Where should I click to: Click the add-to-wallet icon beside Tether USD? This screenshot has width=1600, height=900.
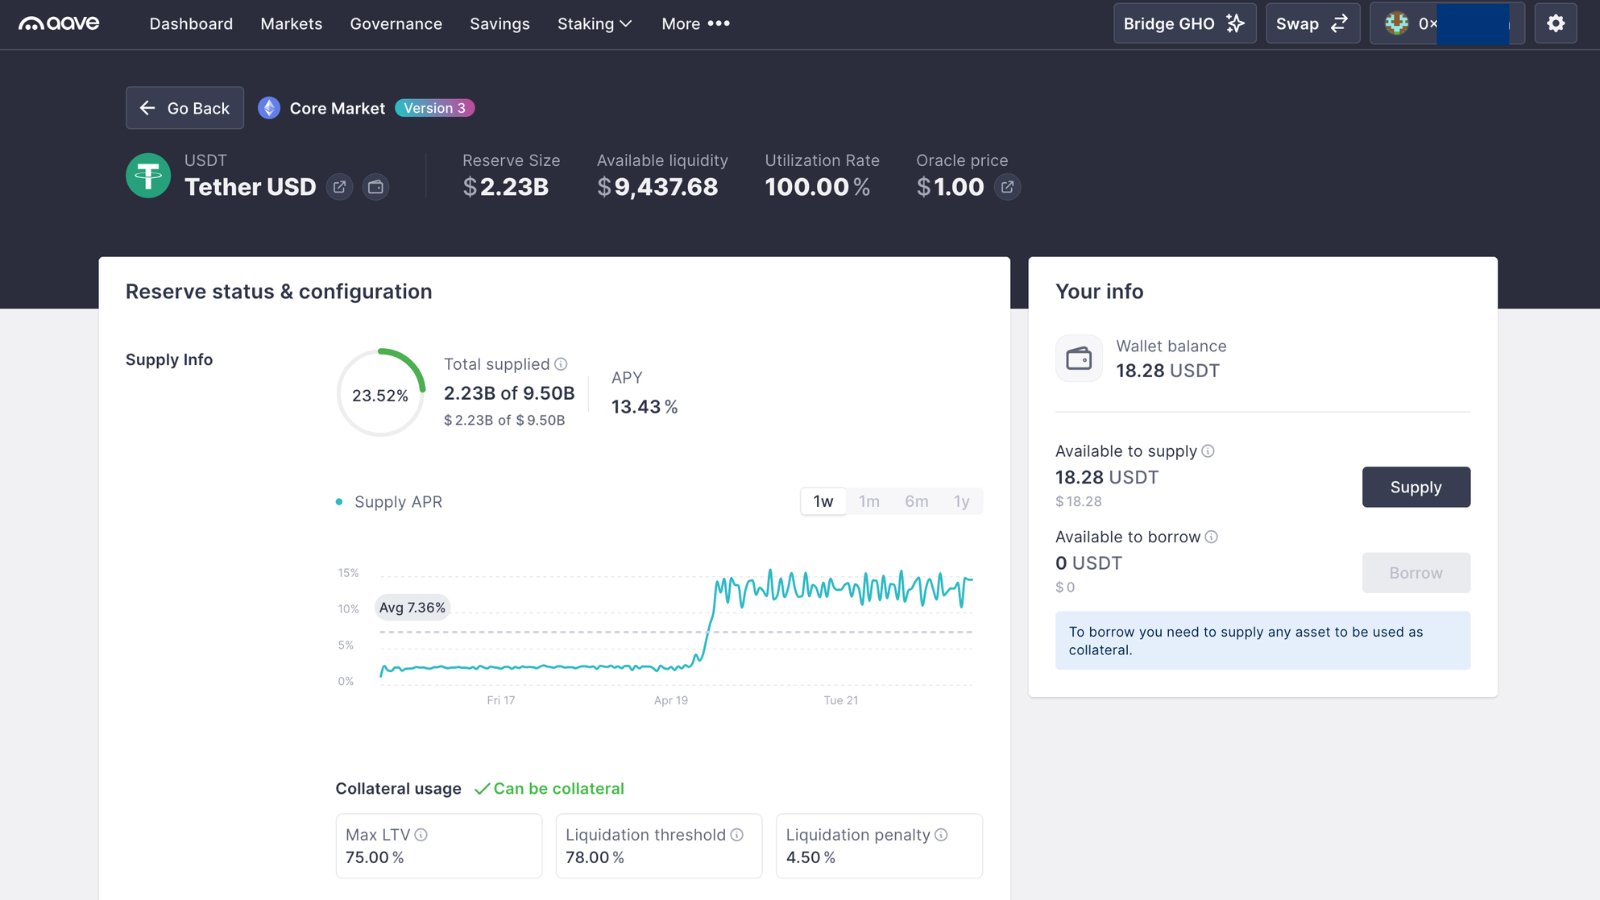pyautogui.click(x=375, y=187)
